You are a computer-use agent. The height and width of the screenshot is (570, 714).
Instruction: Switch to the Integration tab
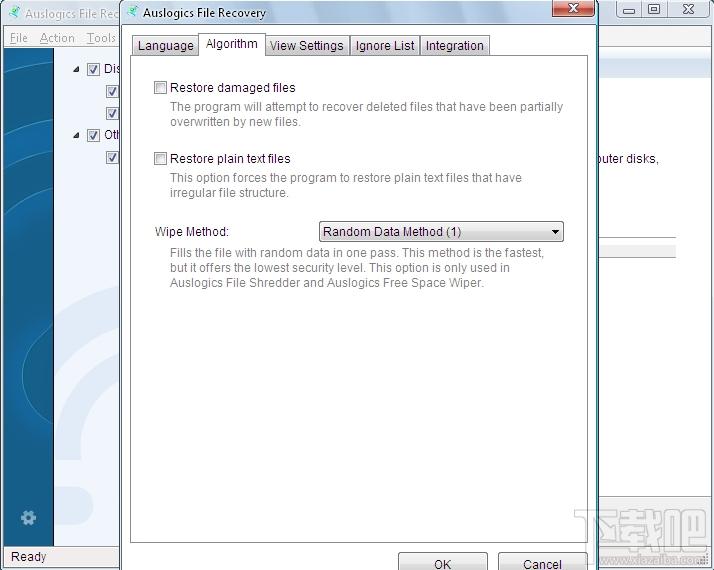[454, 46]
